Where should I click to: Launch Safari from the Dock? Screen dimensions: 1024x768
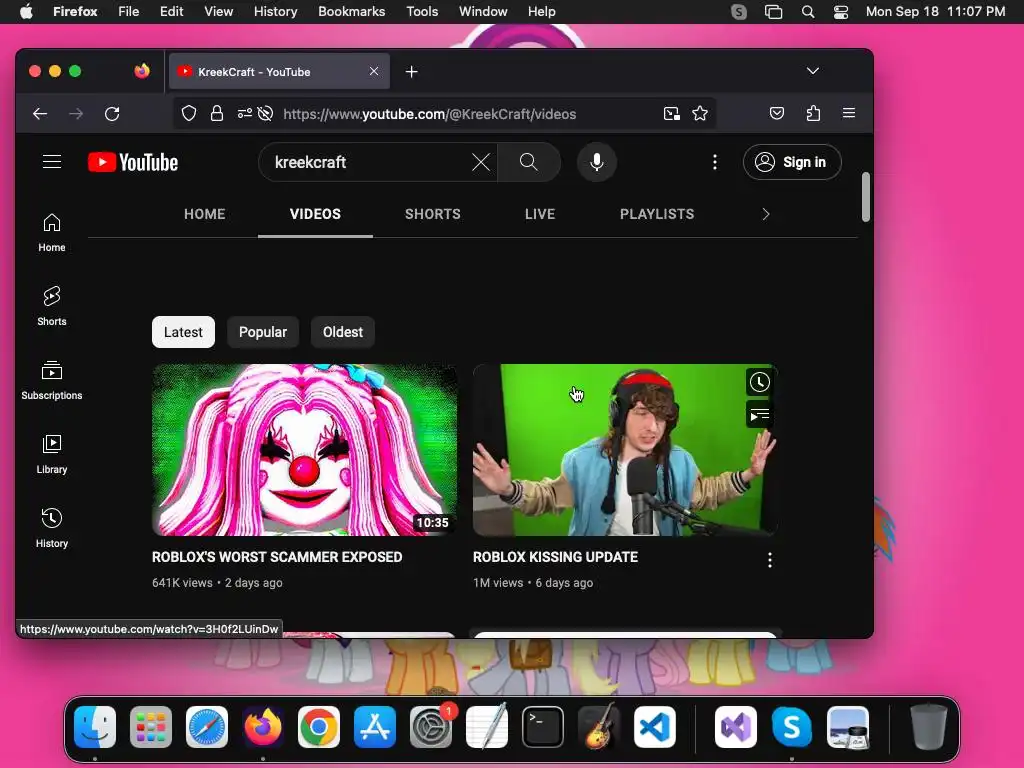click(x=207, y=727)
